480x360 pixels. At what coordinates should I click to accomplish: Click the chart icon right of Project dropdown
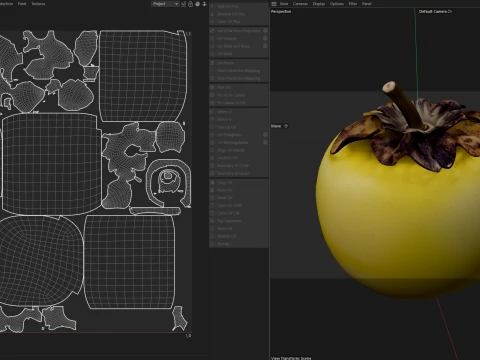184,4
